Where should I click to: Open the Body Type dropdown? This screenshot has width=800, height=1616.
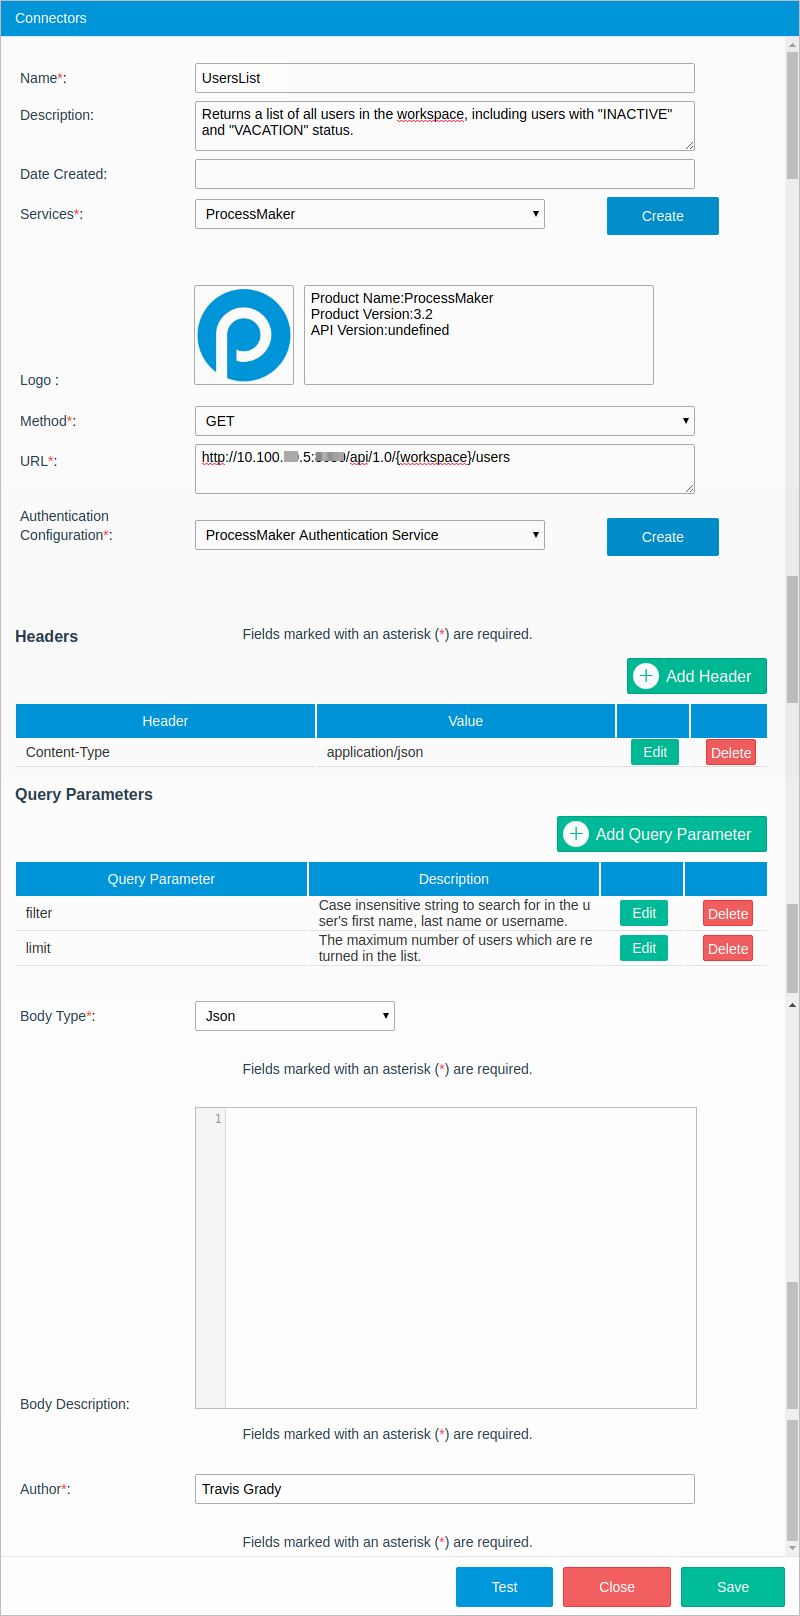(x=294, y=1016)
